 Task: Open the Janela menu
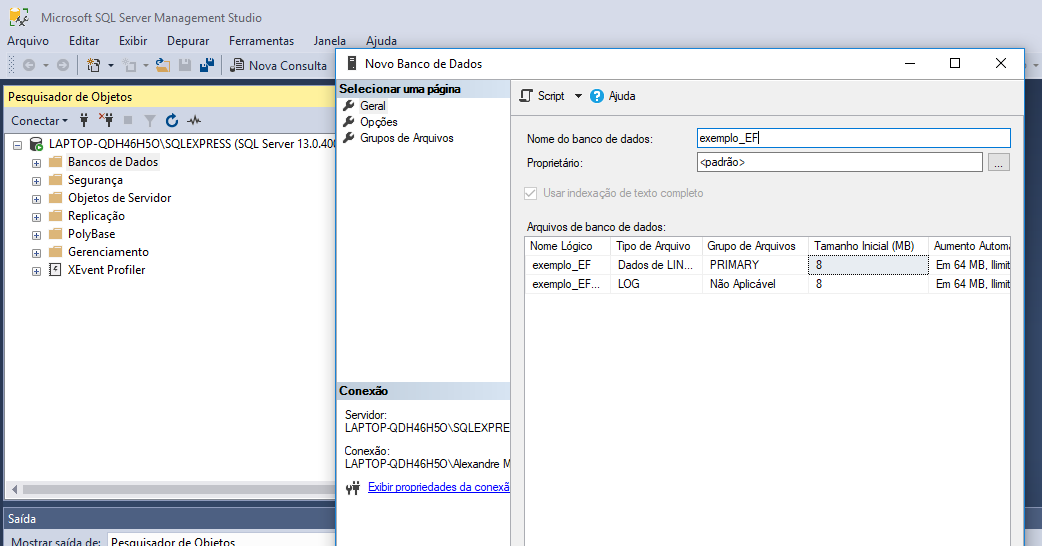[x=330, y=41]
